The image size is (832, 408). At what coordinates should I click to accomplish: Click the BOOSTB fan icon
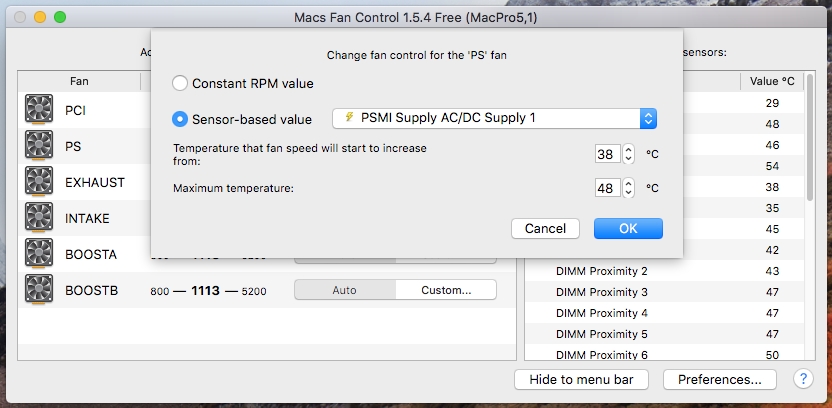point(39,290)
